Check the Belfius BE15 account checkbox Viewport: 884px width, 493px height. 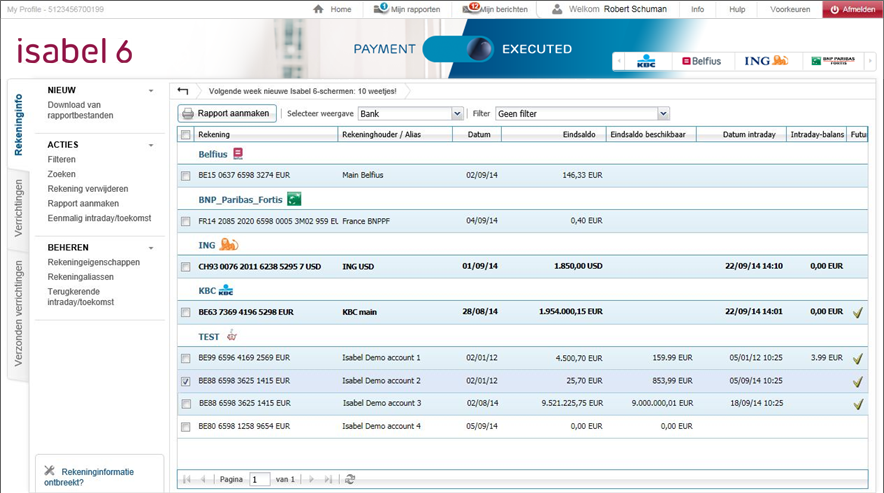click(x=186, y=176)
